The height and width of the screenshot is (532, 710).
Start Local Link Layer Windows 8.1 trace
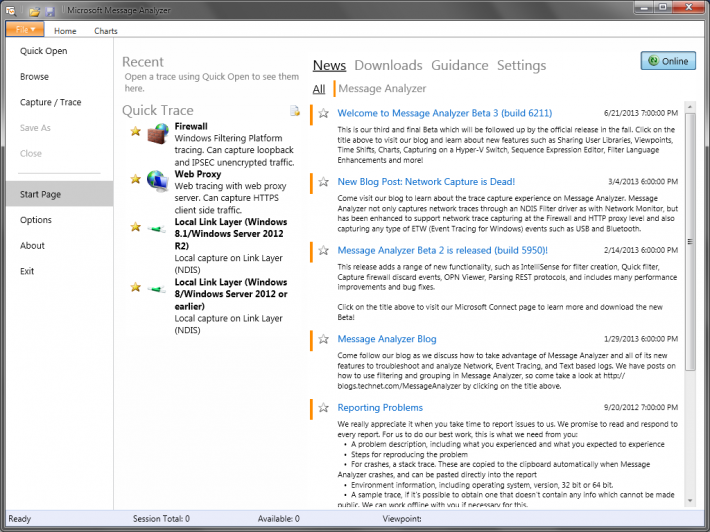230,234
